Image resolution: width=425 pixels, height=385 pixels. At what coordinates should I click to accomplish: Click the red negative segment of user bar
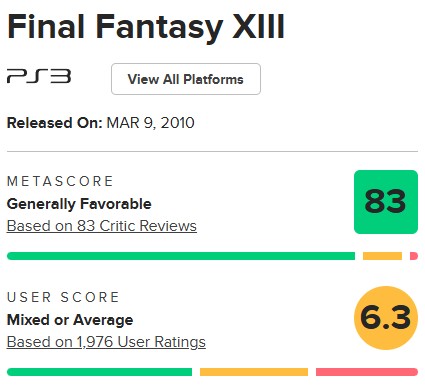[367, 372]
